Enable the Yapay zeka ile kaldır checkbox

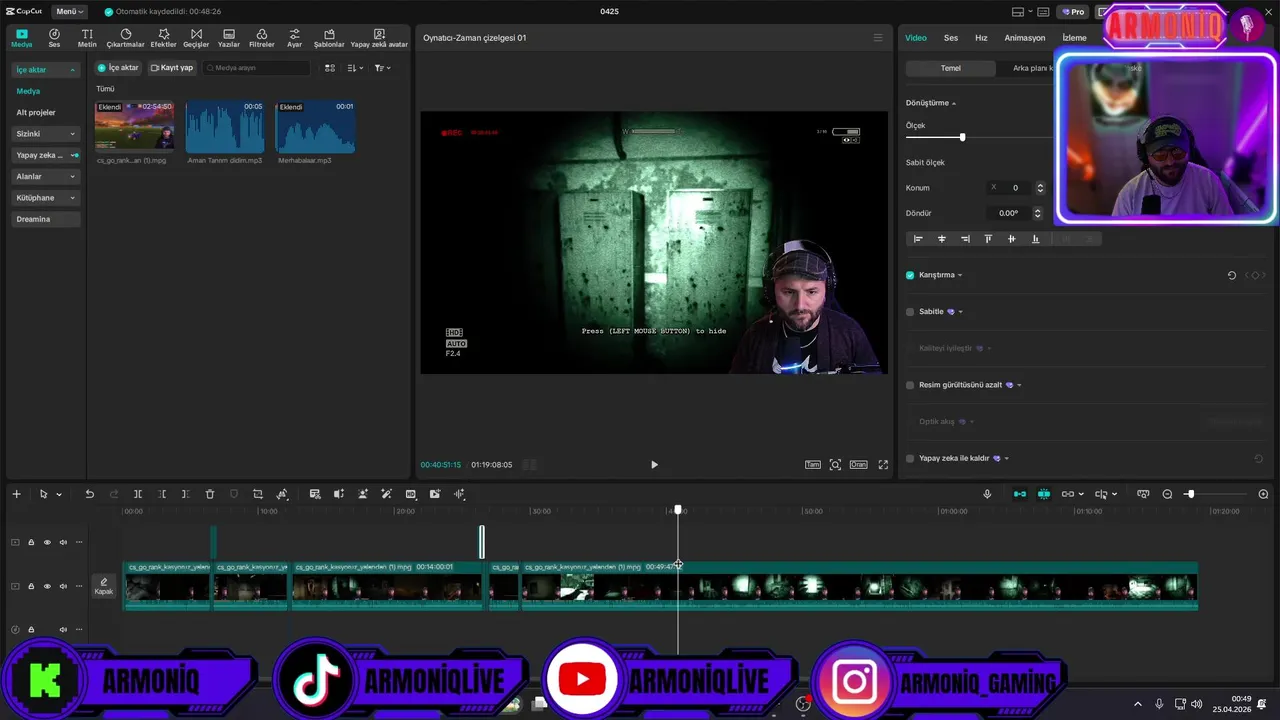tap(910, 458)
